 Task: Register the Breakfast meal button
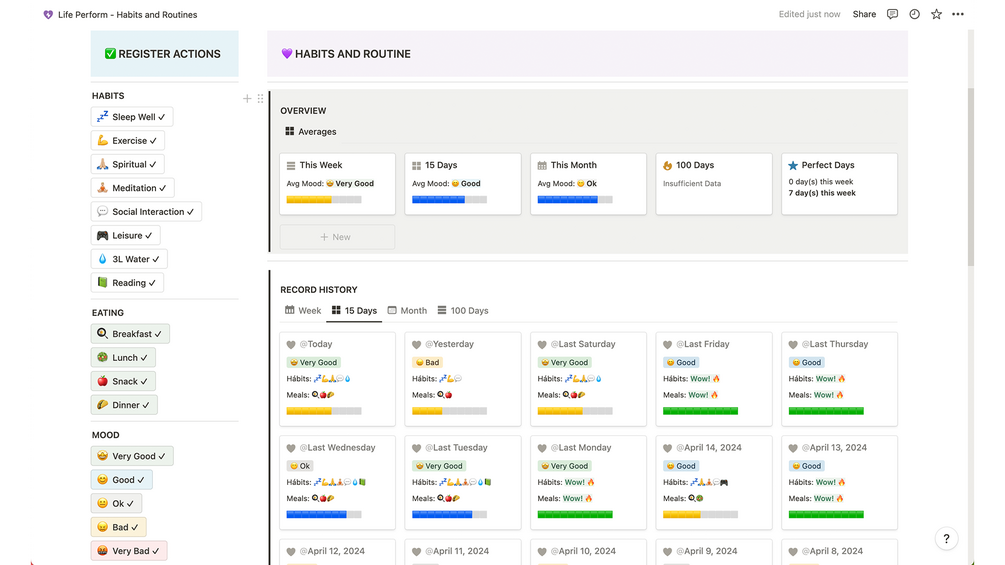(131, 334)
